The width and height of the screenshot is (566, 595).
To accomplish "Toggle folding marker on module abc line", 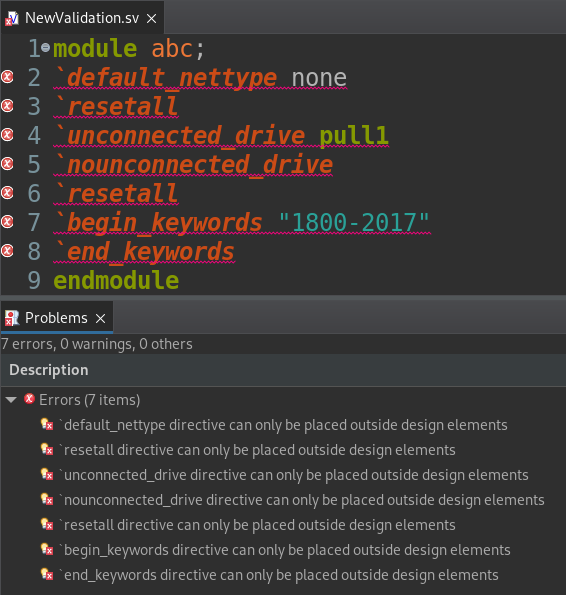I will coord(46,48).
